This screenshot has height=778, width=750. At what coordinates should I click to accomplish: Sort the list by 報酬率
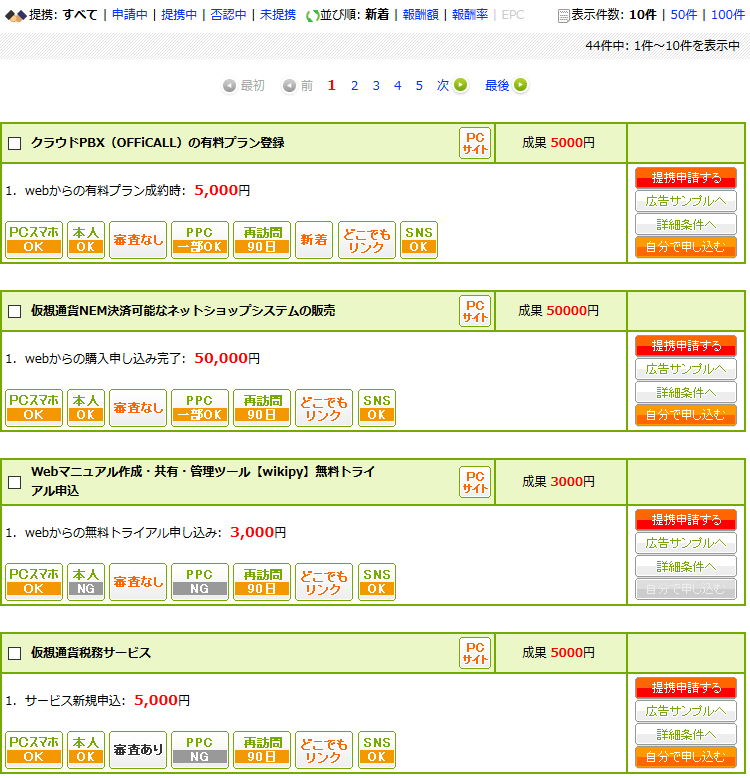(470, 15)
